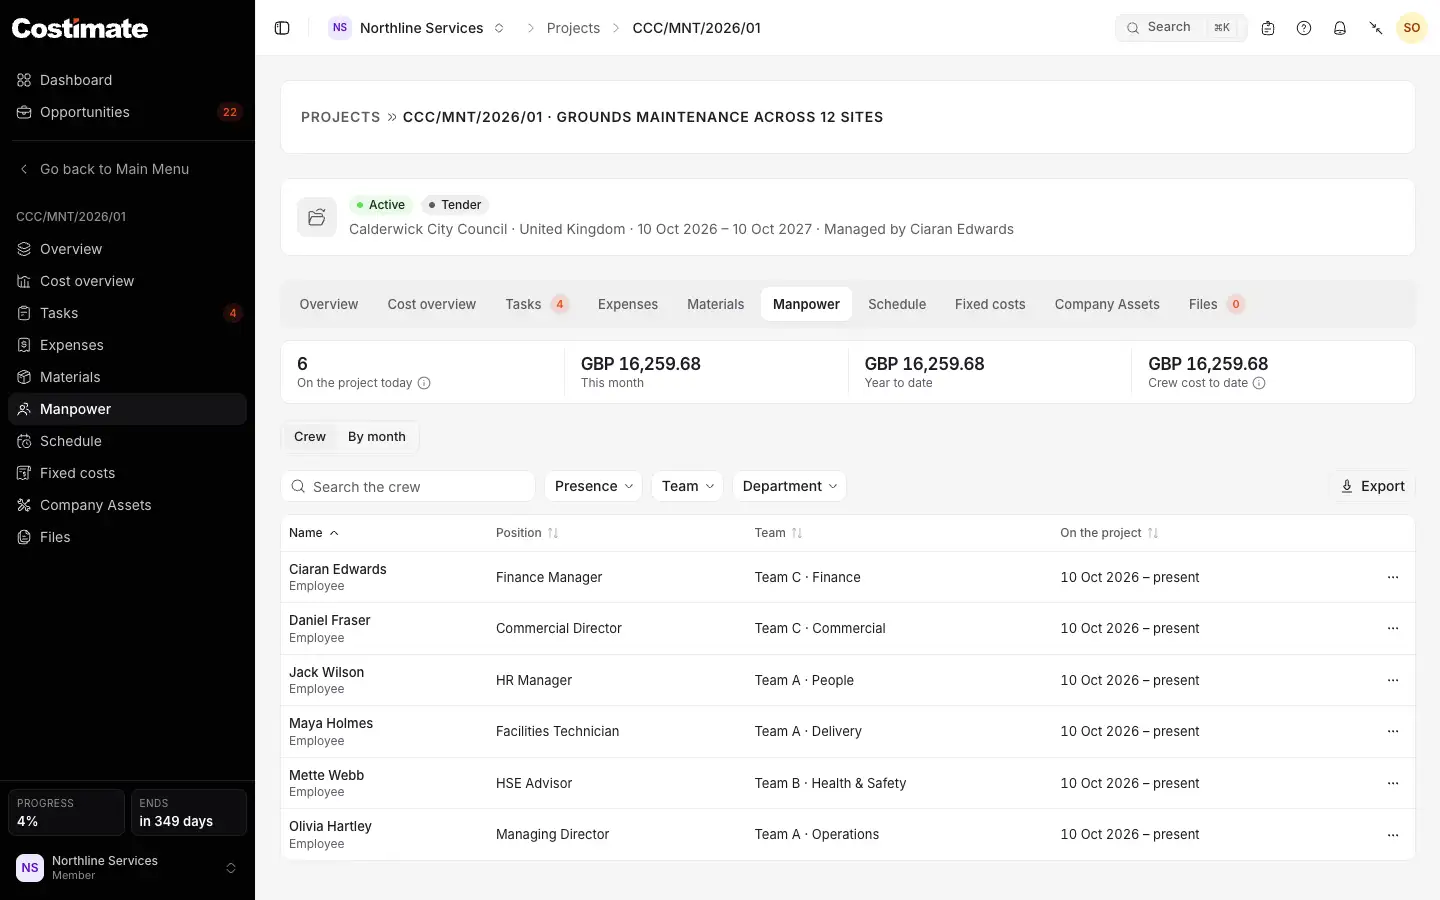
Task: Open the Department filter dropdown
Action: pos(790,486)
